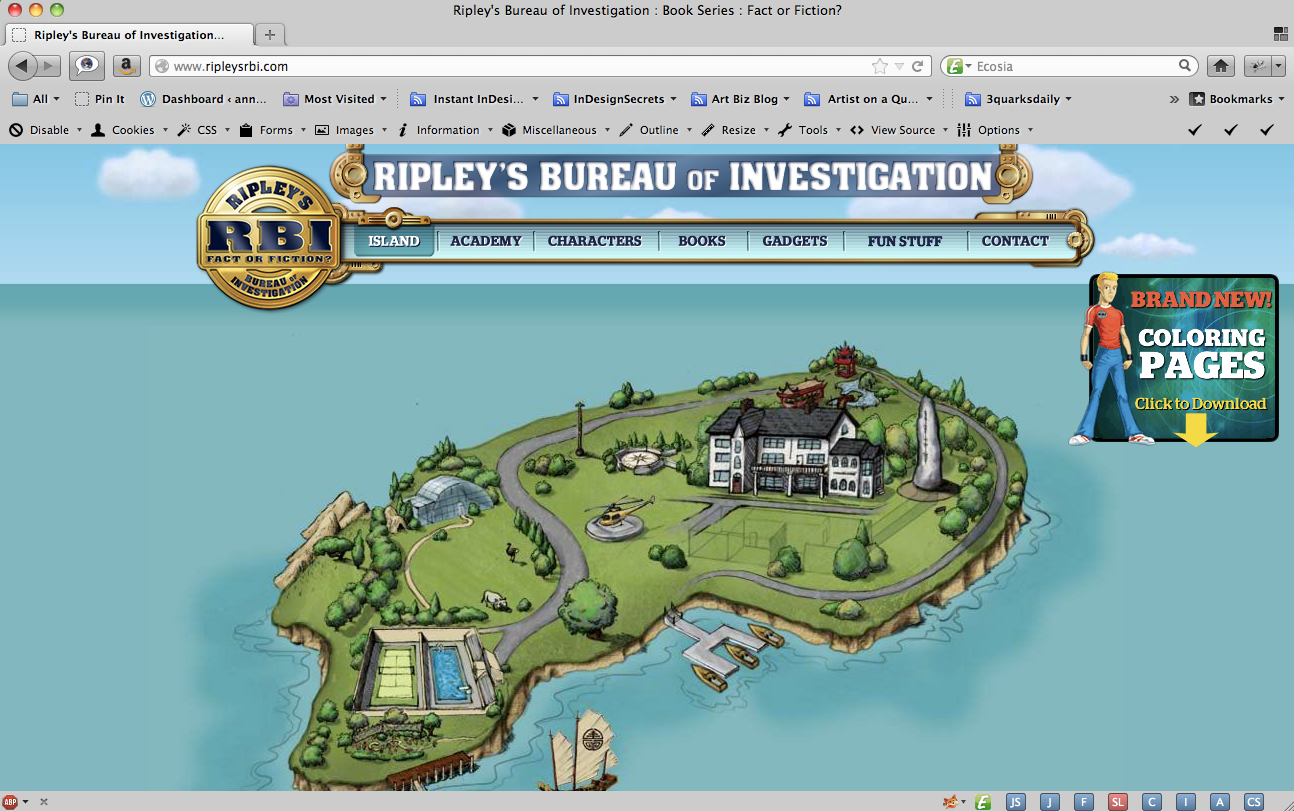Toggle the red SL (Silverlight) button
This screenshot has height=811, width=1294.
pyautogui.click(x=1118, y=802)
